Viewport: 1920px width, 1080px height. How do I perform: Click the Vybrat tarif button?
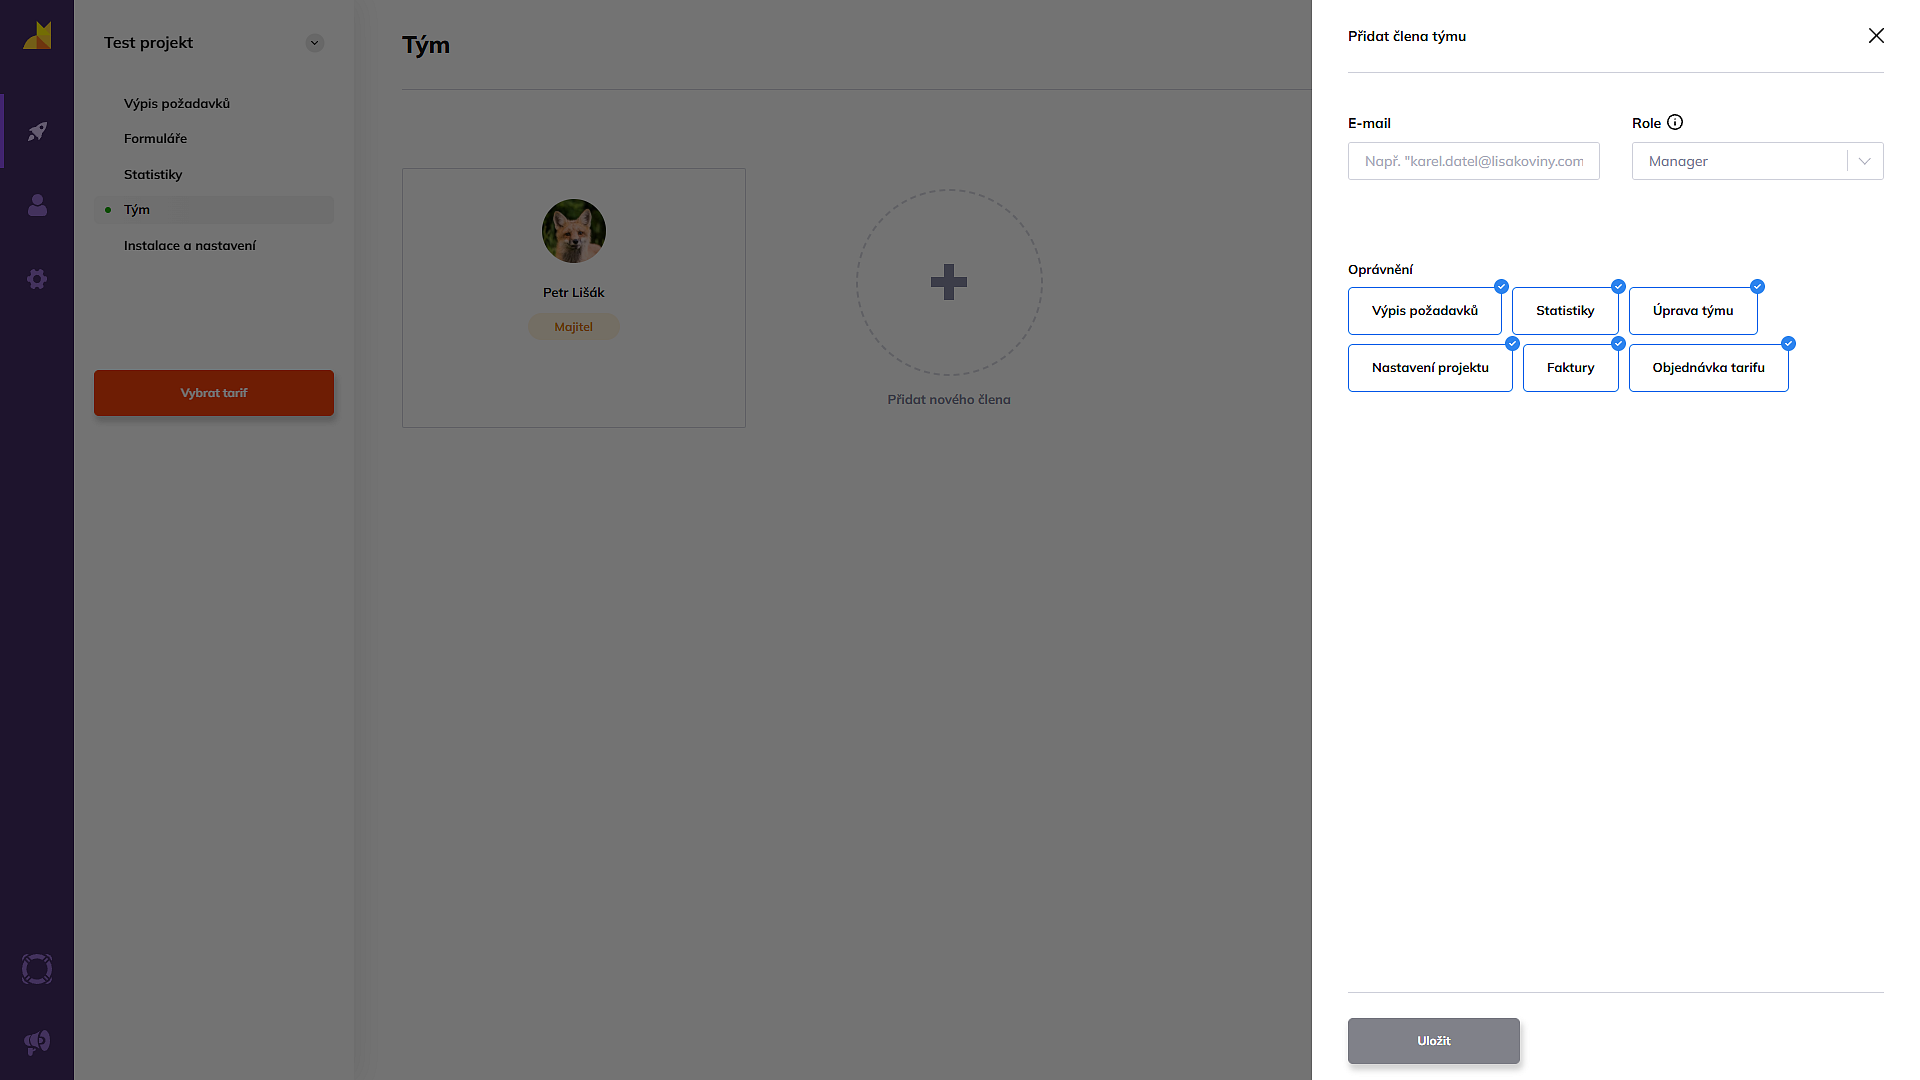point(213,393)
